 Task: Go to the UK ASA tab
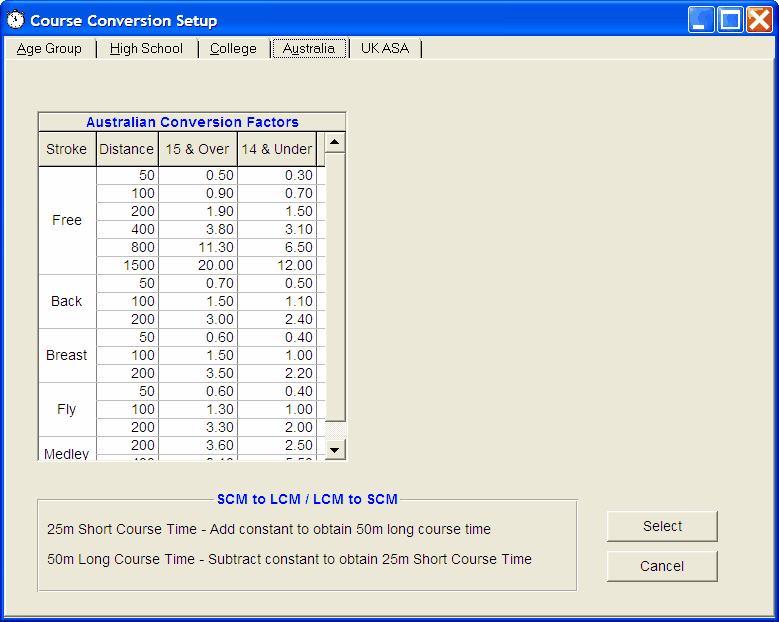click(385, 48)
